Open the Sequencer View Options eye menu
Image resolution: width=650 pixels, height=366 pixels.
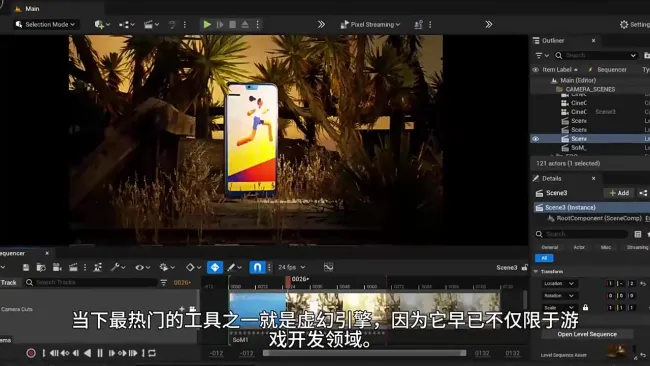[142, 267]
